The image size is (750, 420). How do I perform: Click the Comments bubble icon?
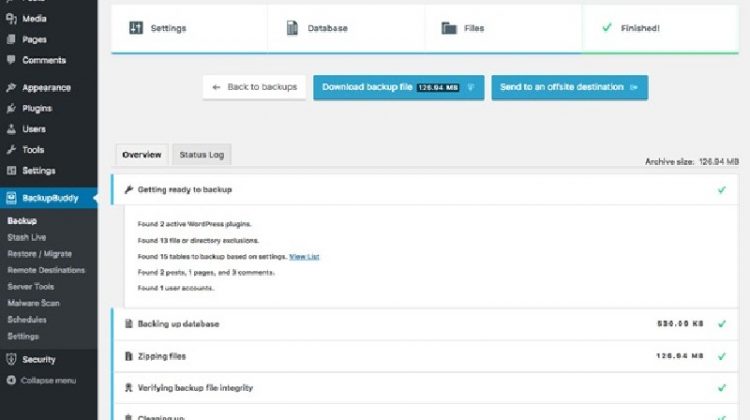11,60
